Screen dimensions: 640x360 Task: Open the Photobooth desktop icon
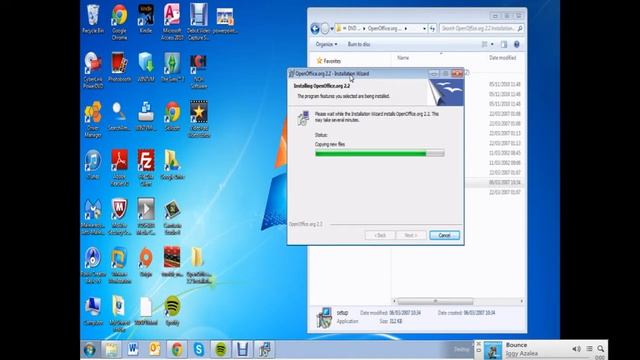click(119, 67)
